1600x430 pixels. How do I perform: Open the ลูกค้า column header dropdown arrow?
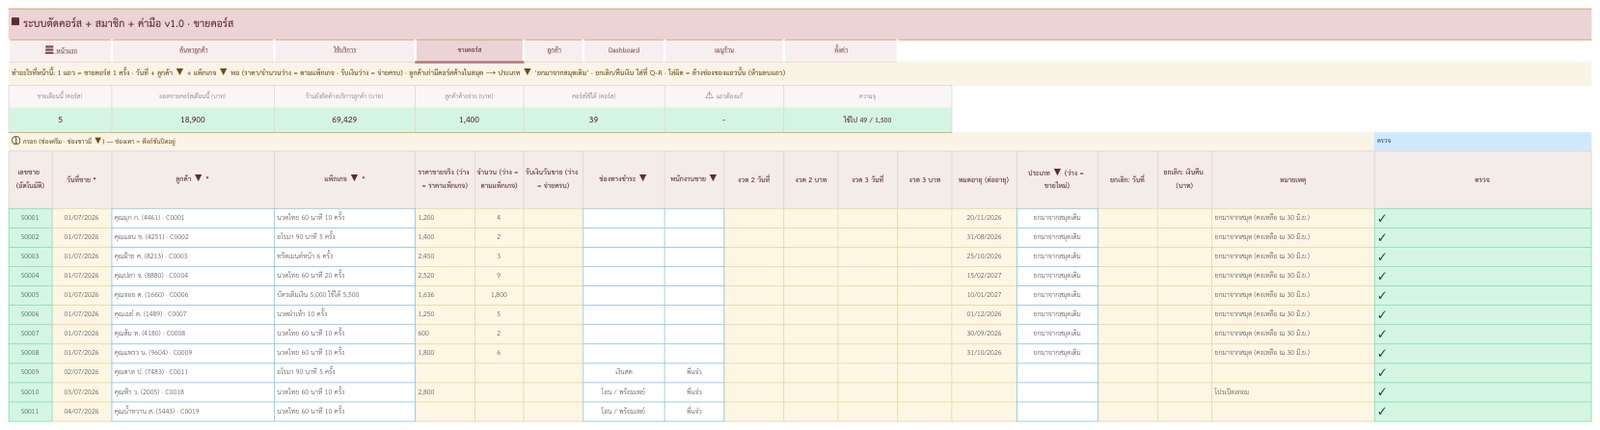(199, 178)
